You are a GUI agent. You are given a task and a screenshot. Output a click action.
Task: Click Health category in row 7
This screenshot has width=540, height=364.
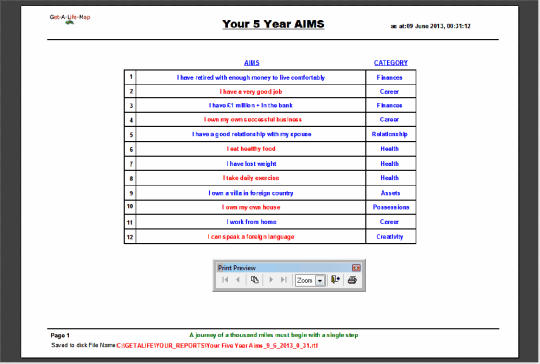pyautogui.click(x=390, y=164)
